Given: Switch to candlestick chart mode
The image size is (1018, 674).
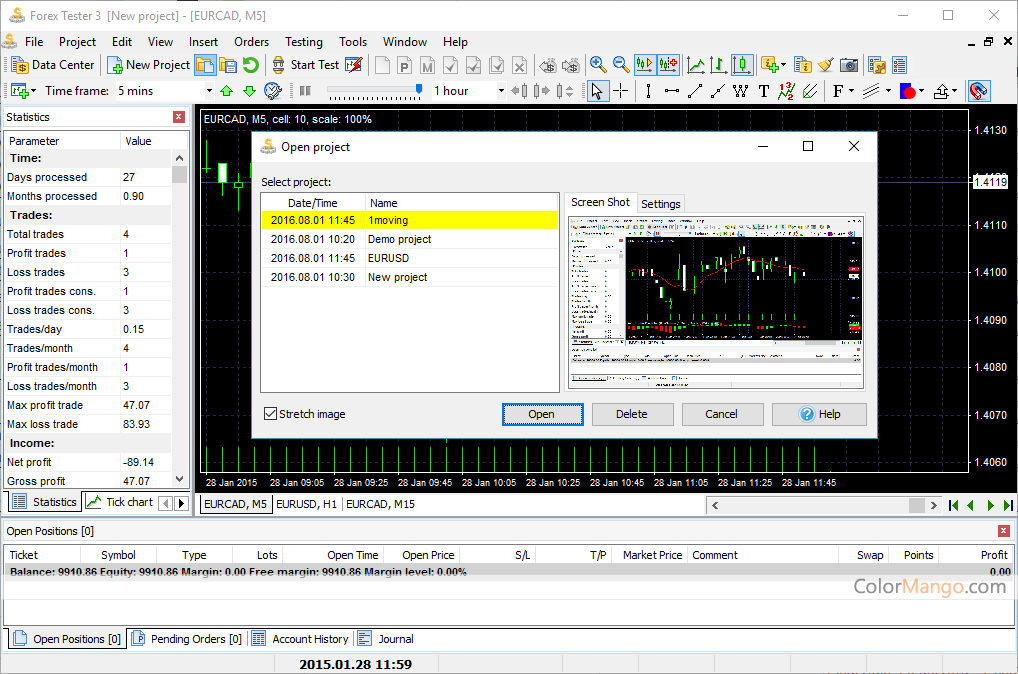Looking at the screenshot, I should click(x=742, y=65).
